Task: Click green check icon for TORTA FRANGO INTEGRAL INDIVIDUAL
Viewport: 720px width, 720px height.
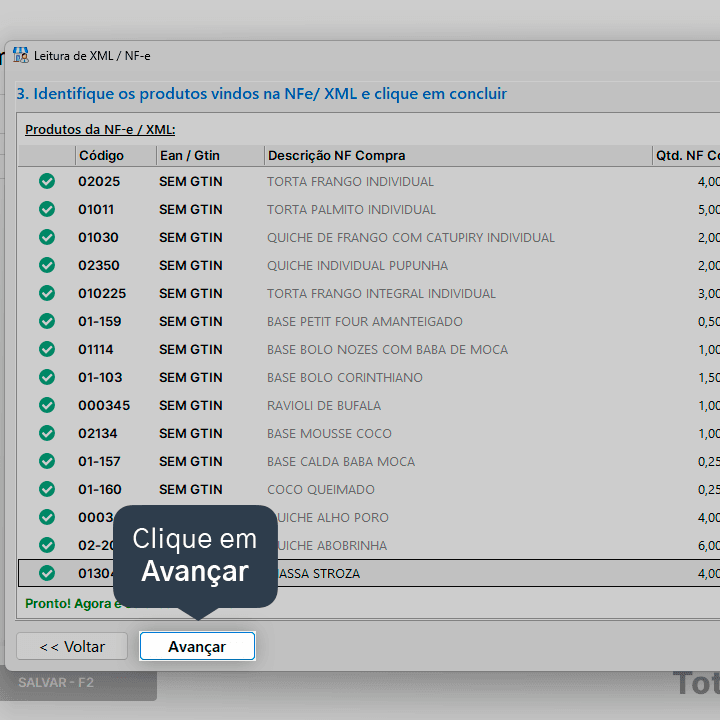Action: click(x=47, y=293)
